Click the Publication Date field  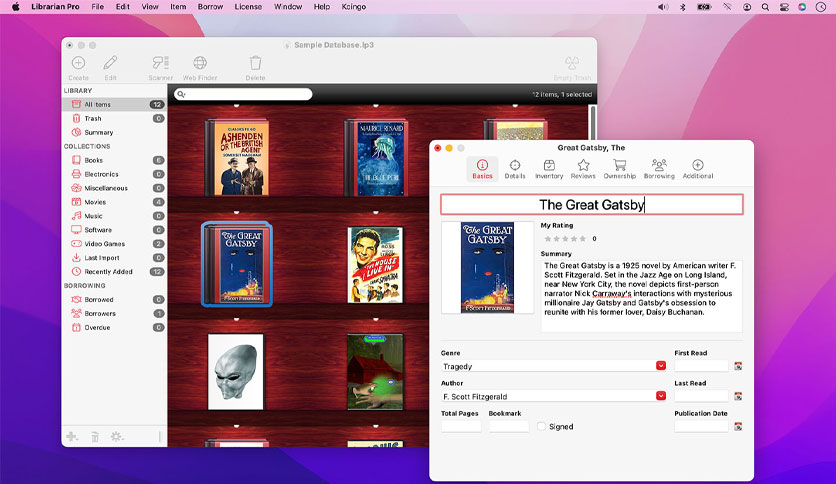[701, 426]
